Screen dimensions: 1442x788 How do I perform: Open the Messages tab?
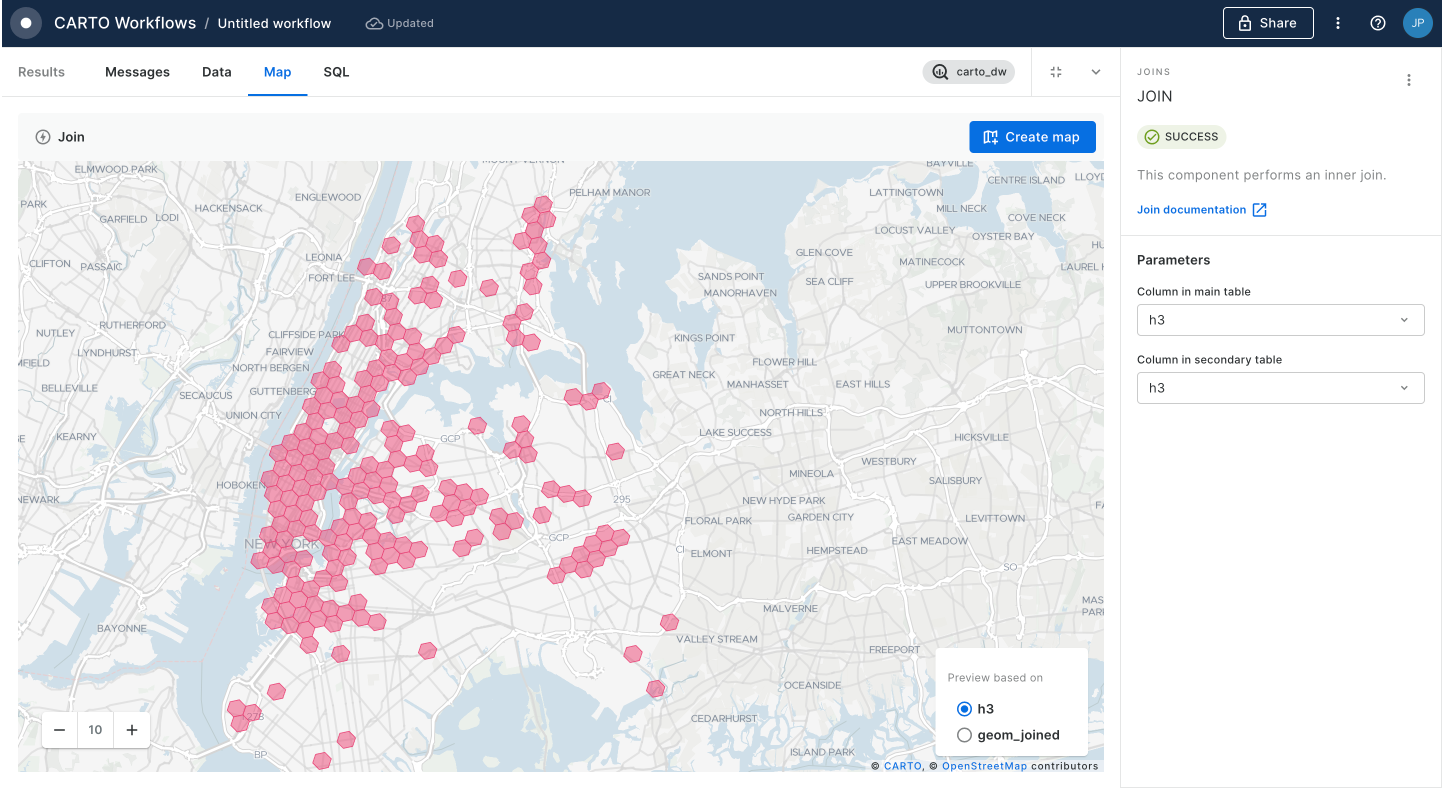[137, 72]
